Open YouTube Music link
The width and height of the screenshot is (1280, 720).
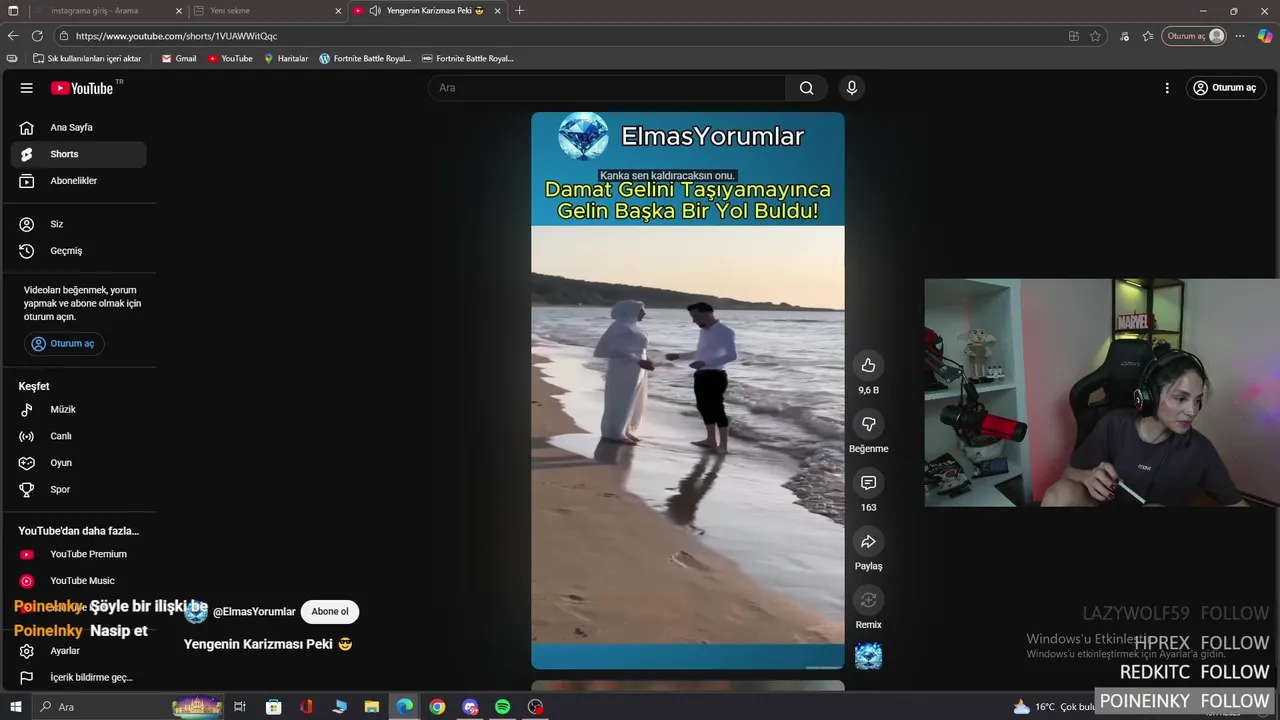(x=78, y=581)
